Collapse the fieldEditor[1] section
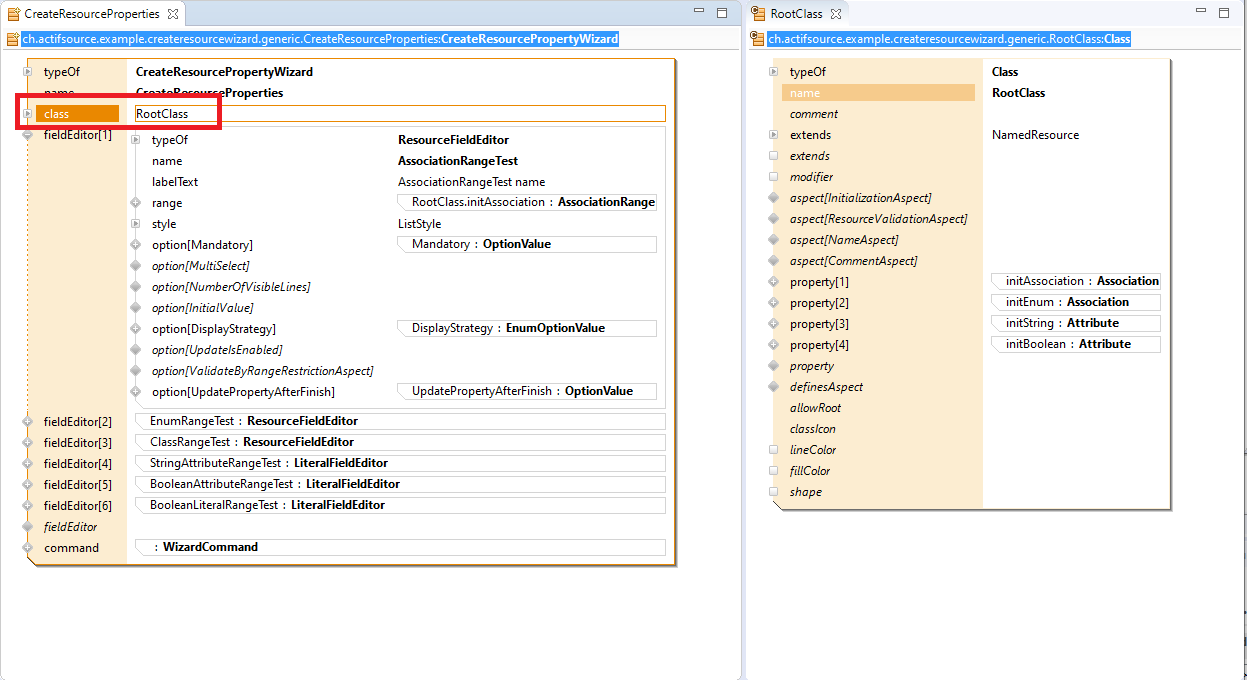Image resolution: width=1247 pixels, height=680 pixels. (x=27, y=135)
